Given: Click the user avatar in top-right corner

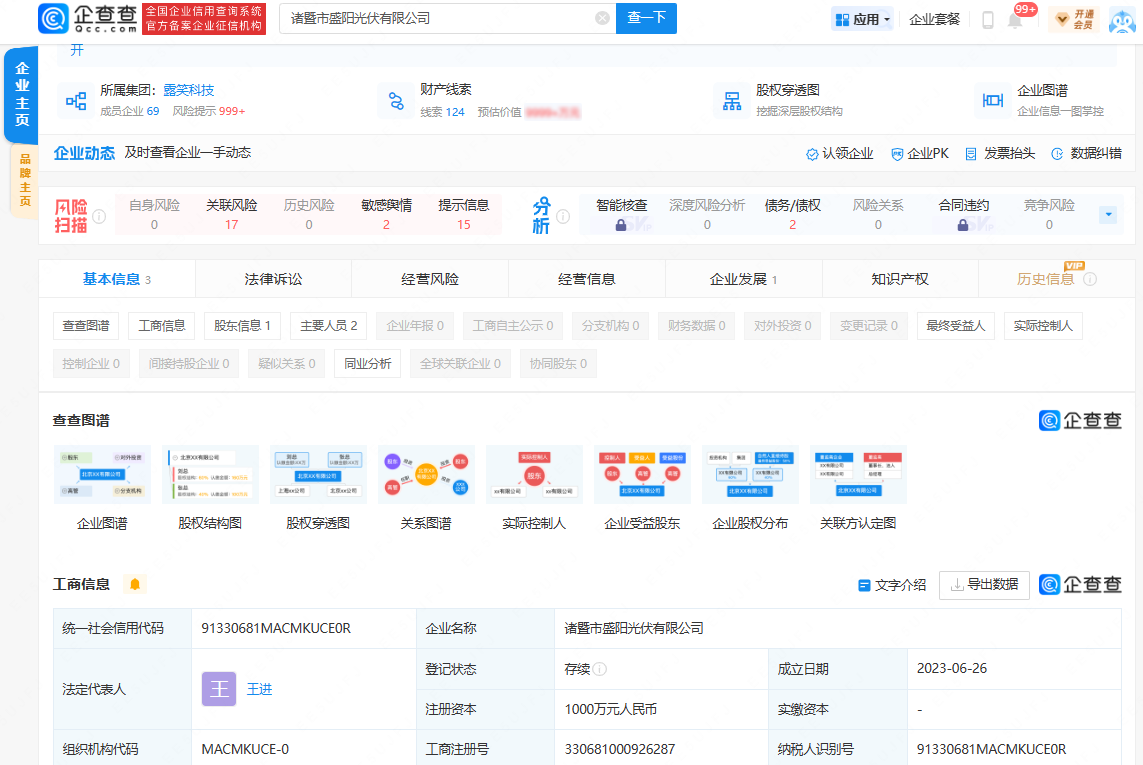Looking at the screenshot, I should 1122,19.
